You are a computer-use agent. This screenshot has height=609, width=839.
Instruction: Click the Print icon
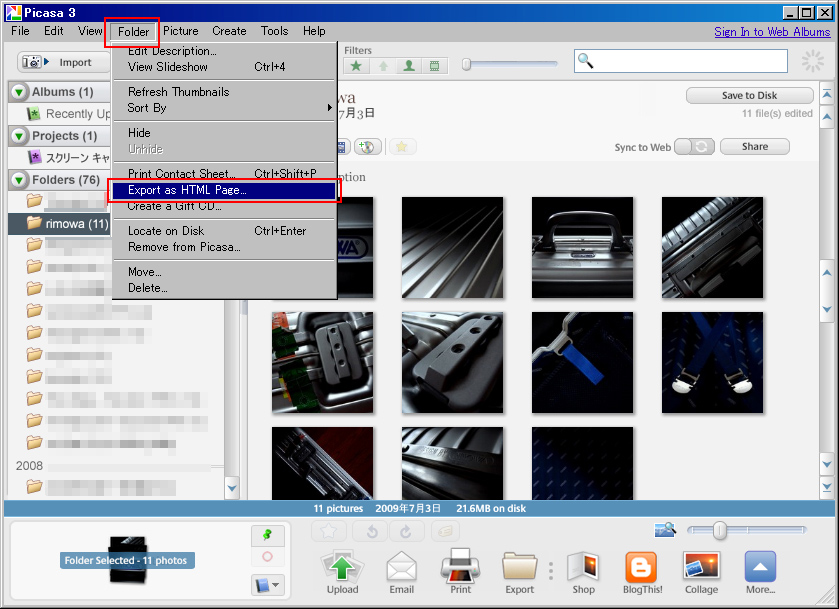tap(461, 568)
